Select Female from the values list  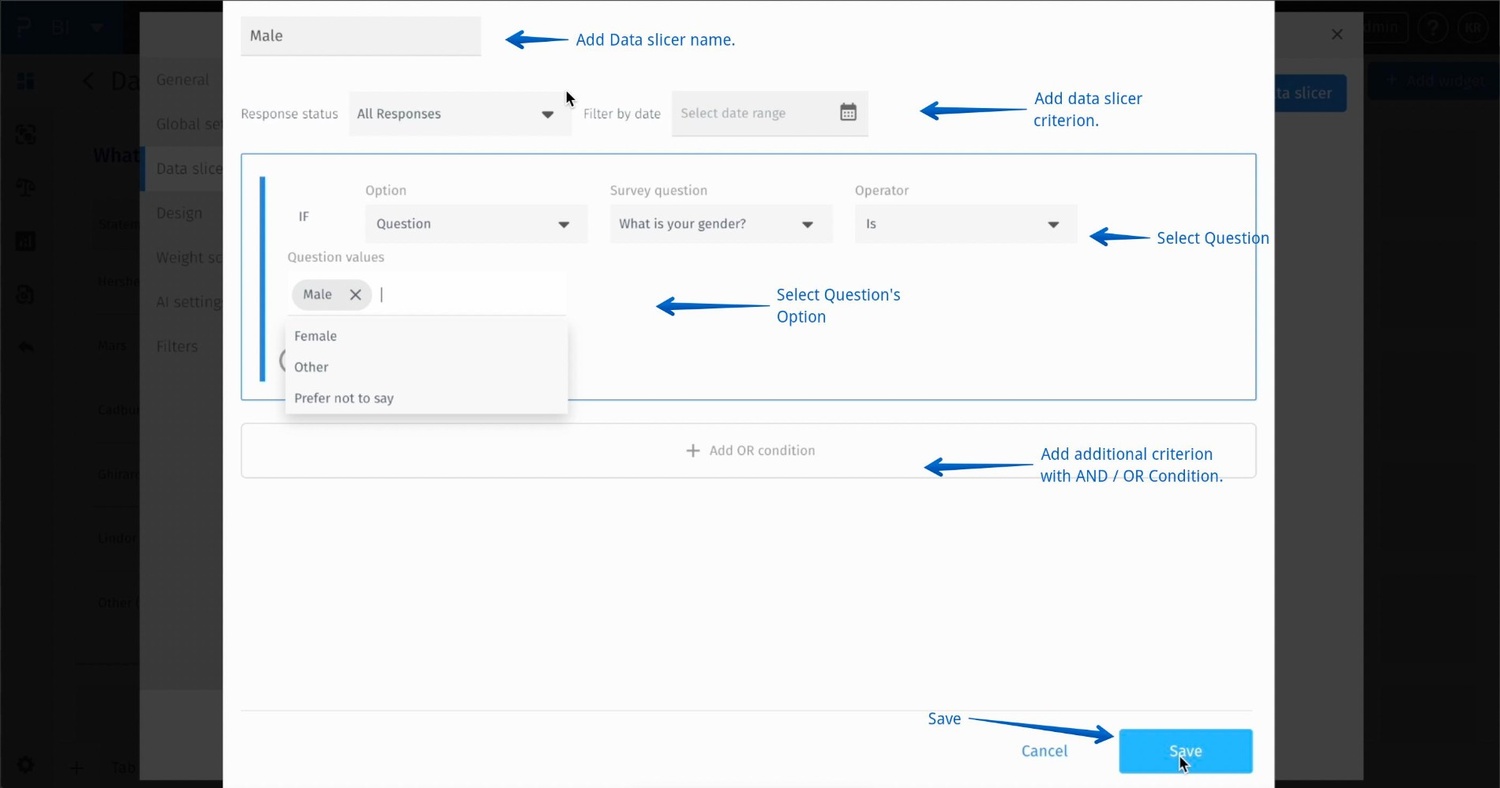316,337
